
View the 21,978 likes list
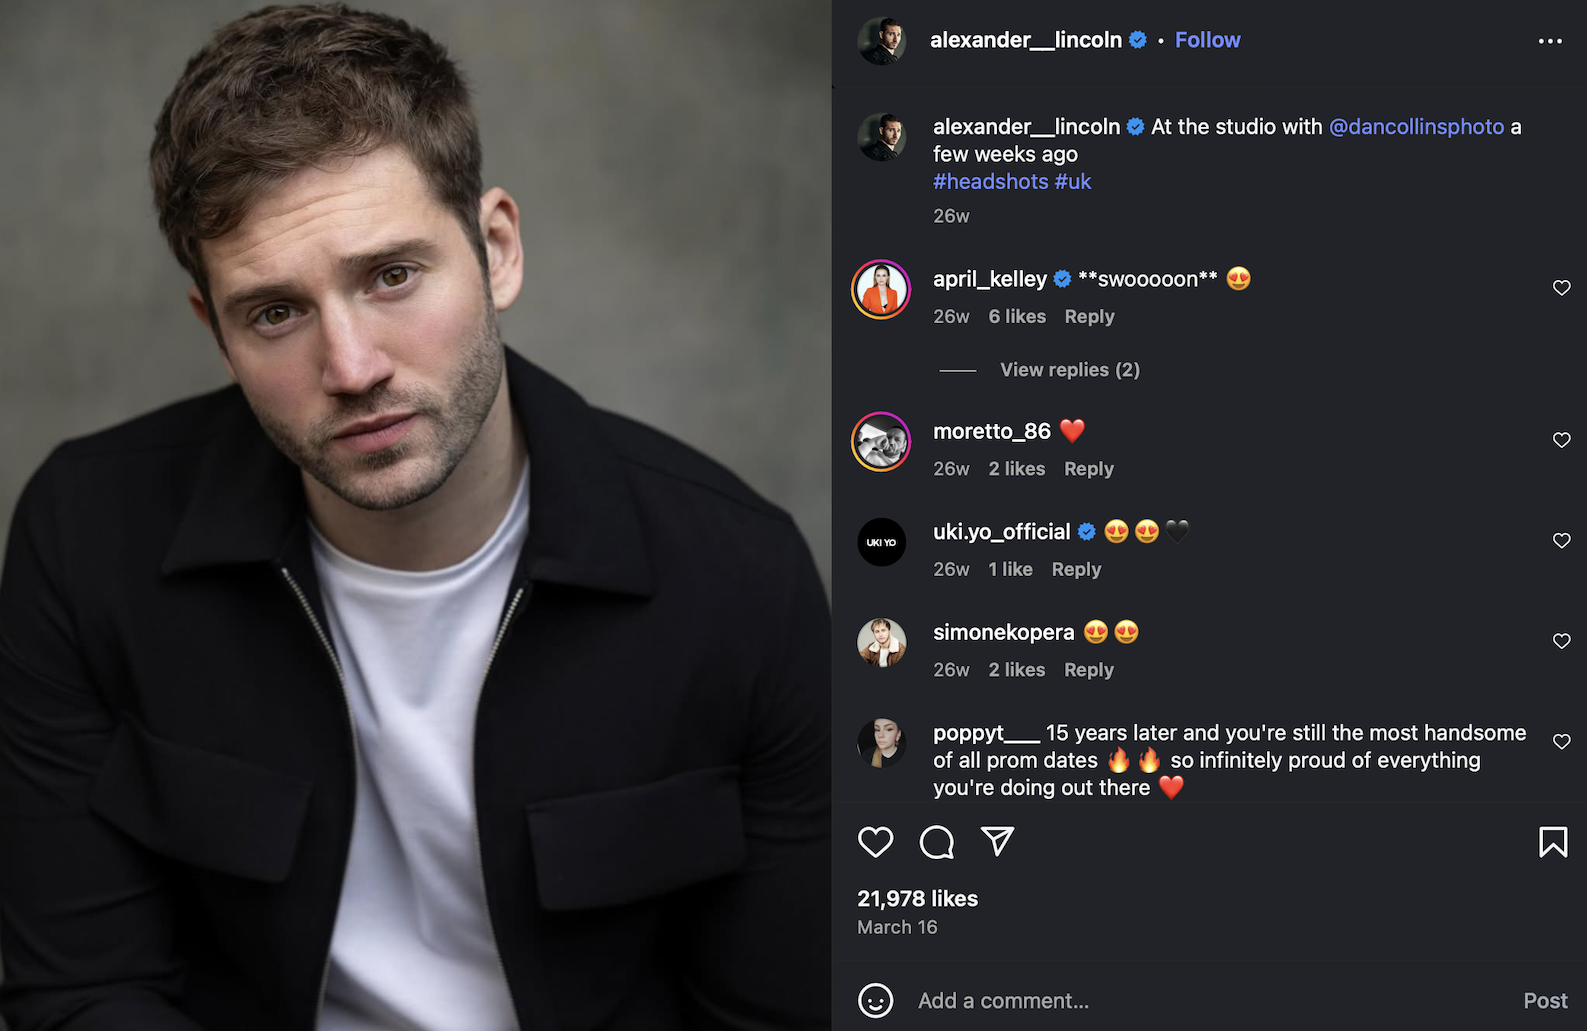coord(917,899)
